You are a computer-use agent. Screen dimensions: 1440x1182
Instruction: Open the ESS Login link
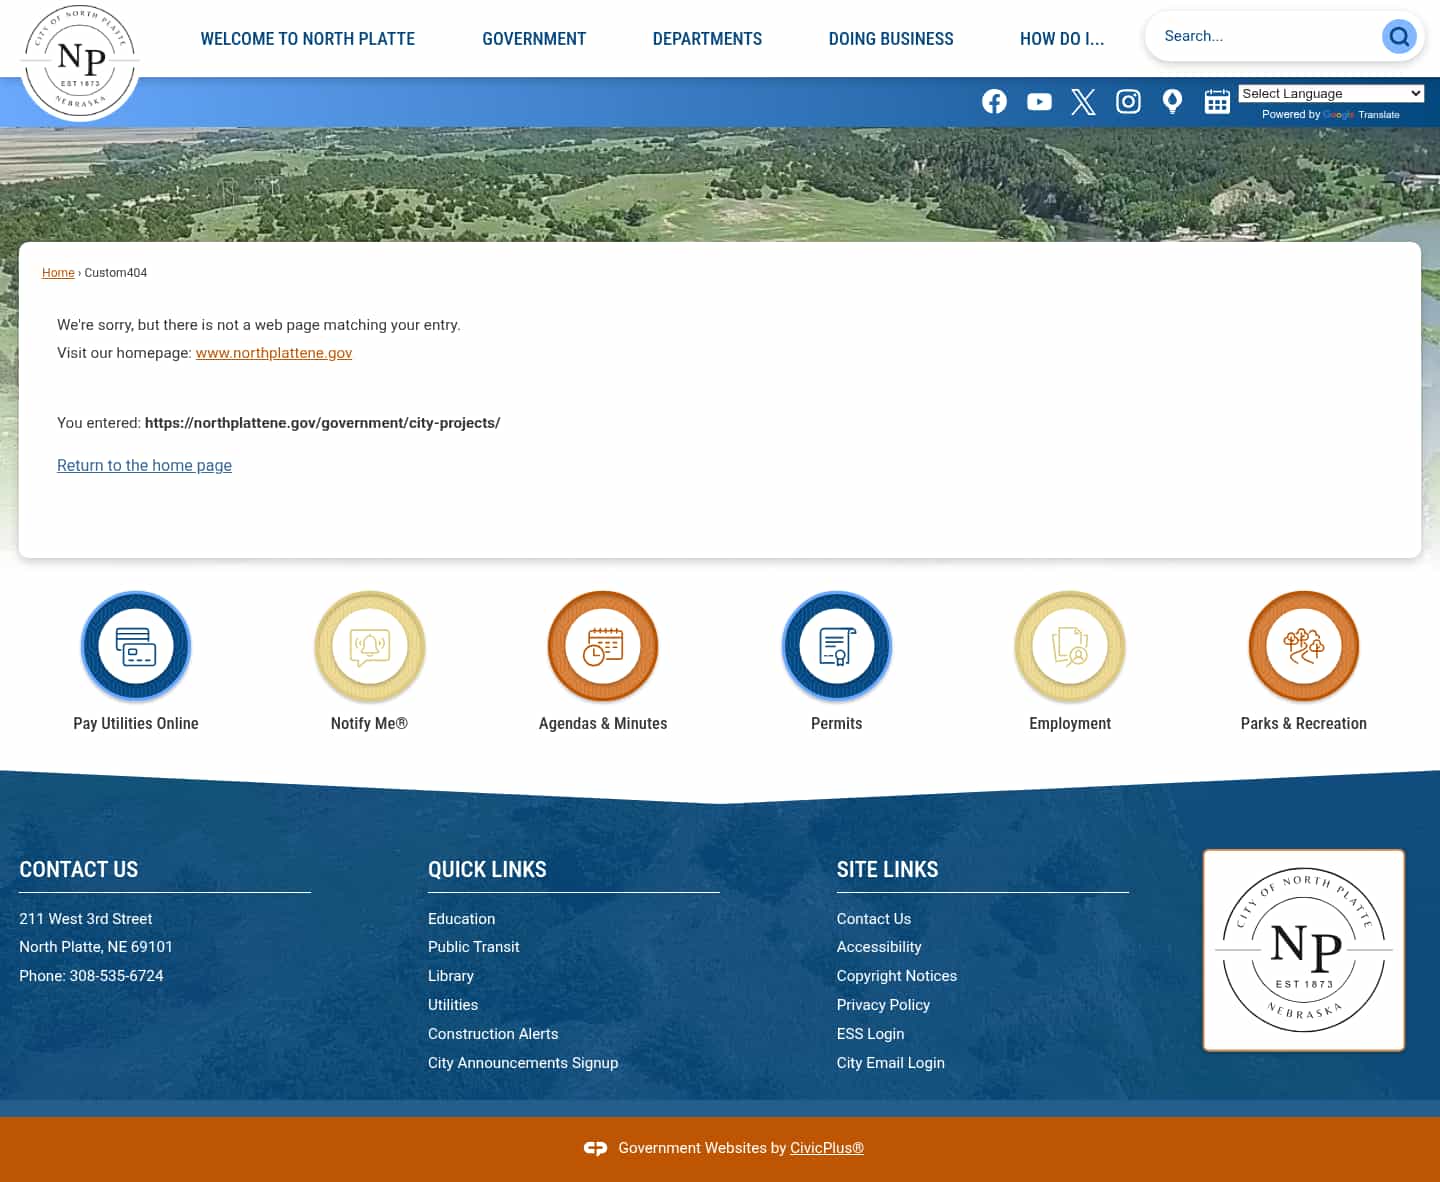click(x=870, y=1033)
